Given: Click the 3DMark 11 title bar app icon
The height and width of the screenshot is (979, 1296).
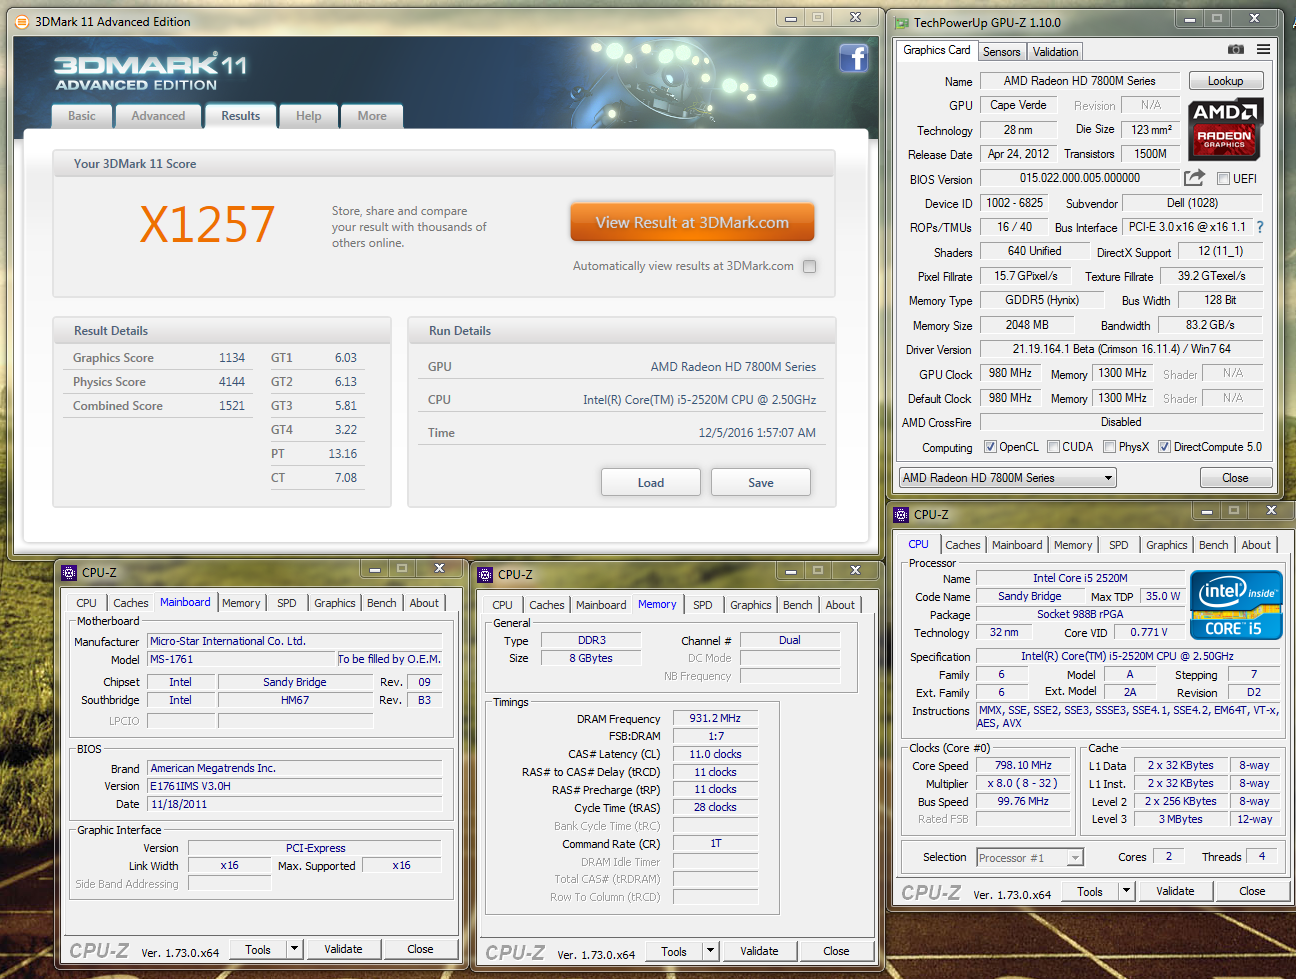Looking at the screenshot, I should pos(22,21).
